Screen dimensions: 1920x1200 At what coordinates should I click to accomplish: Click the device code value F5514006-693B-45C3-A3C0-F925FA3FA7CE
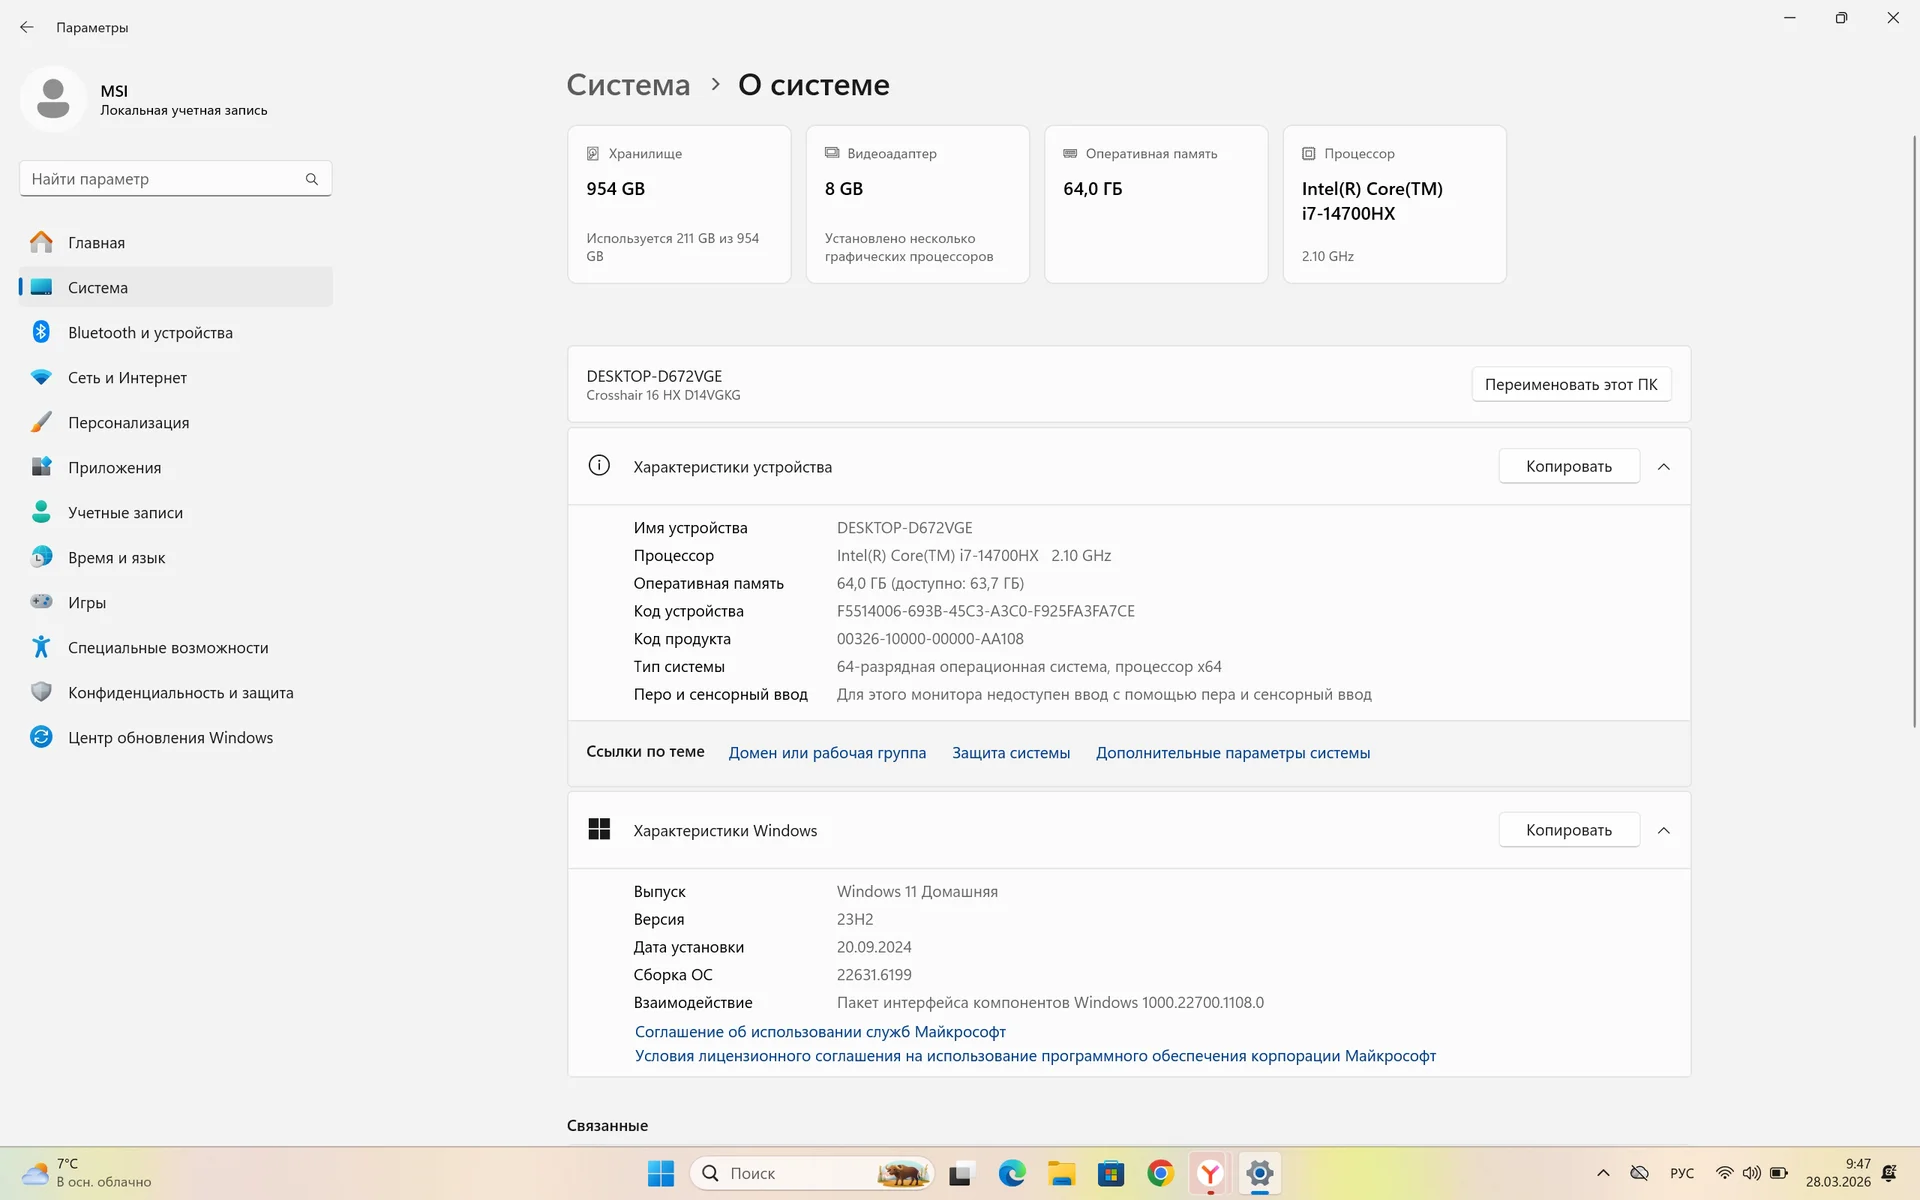tap(985, 611)
